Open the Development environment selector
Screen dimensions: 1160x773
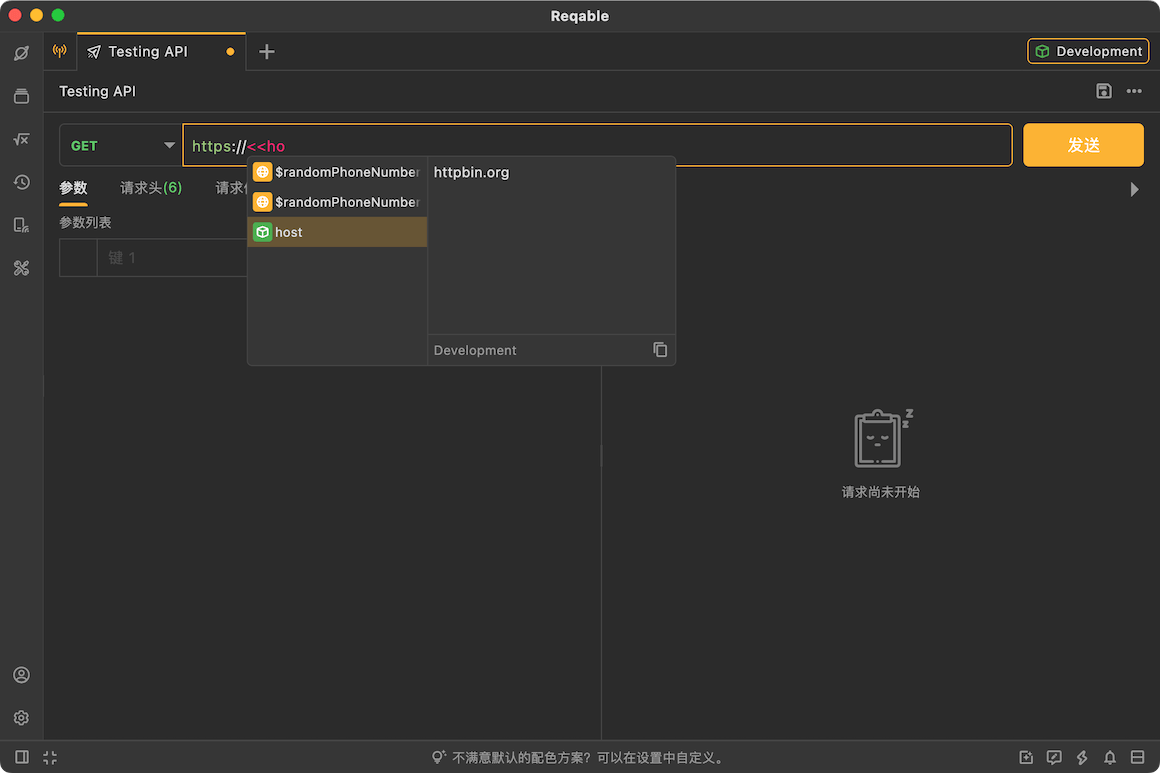pos(1088,51)
